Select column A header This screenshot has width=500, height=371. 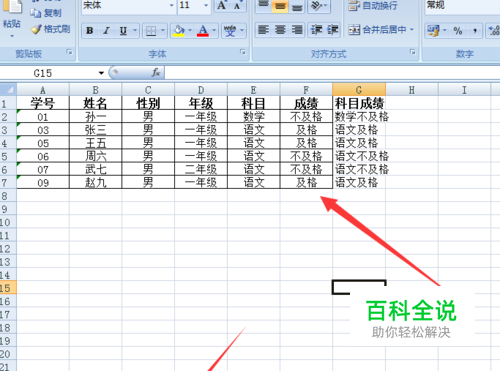pos(43,90)
